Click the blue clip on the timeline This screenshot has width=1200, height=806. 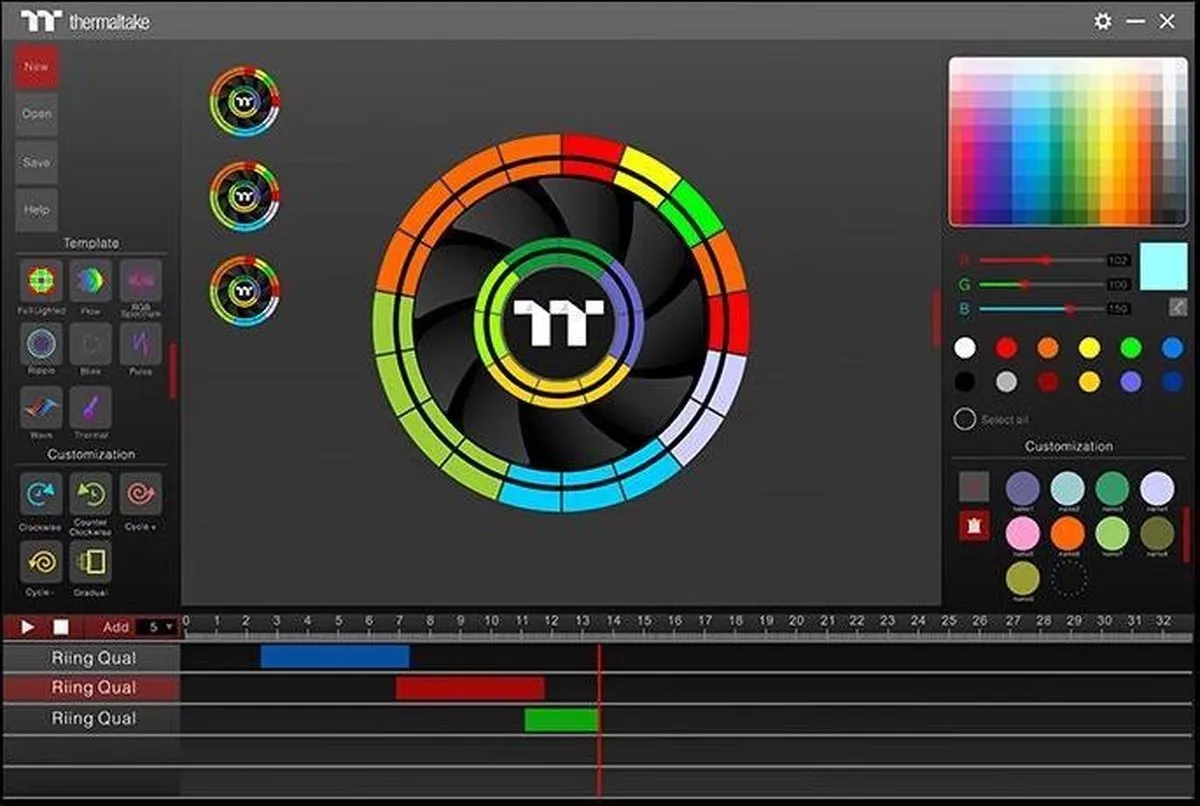[335, 657]
